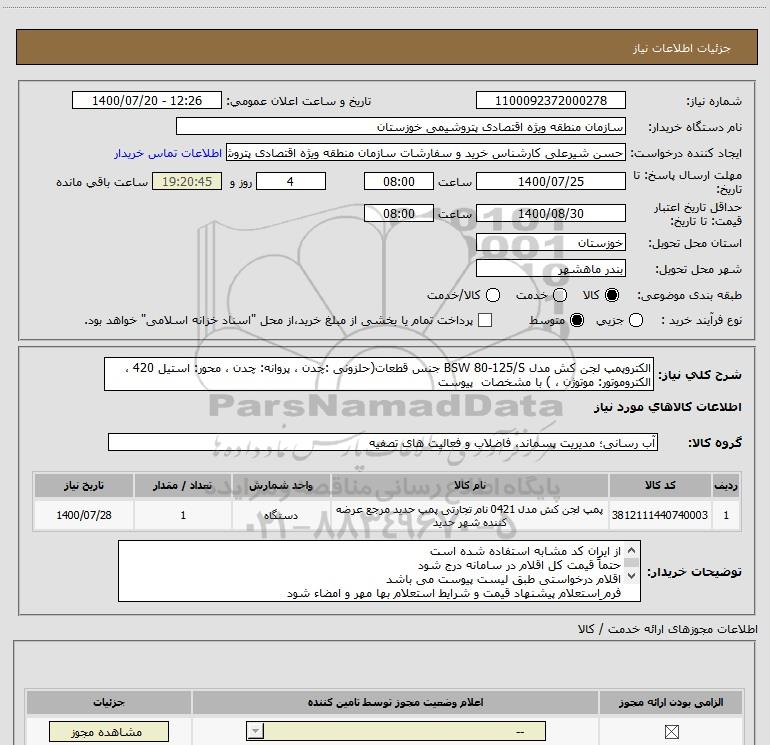Click the نام کالا column header
The image size is (770, 745).
pos(469,486)
